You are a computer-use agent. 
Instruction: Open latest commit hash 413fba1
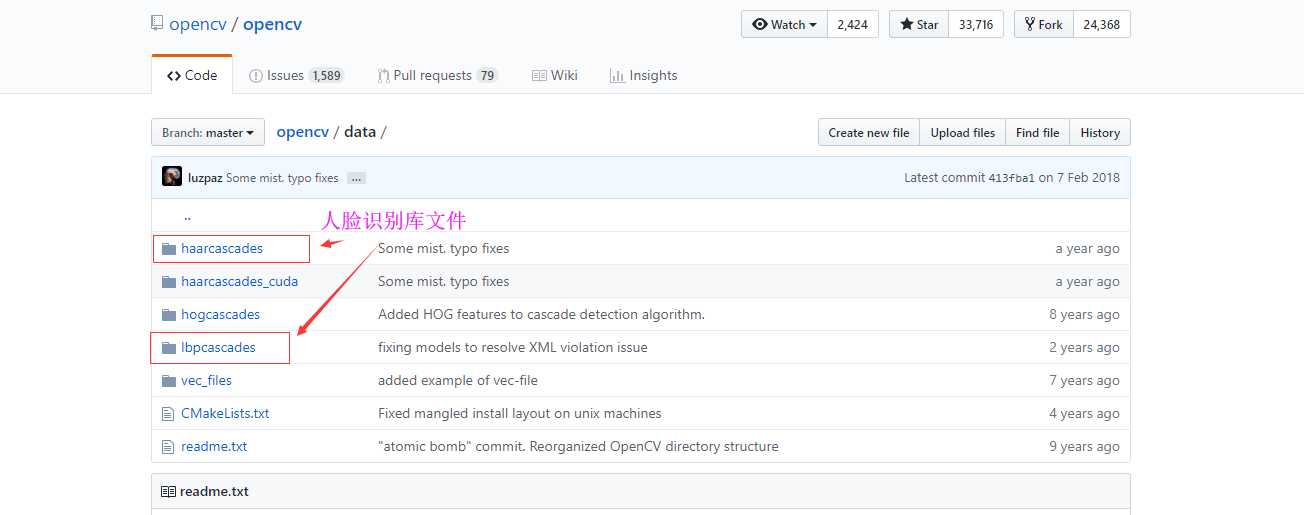click(x=1011, y=178)
